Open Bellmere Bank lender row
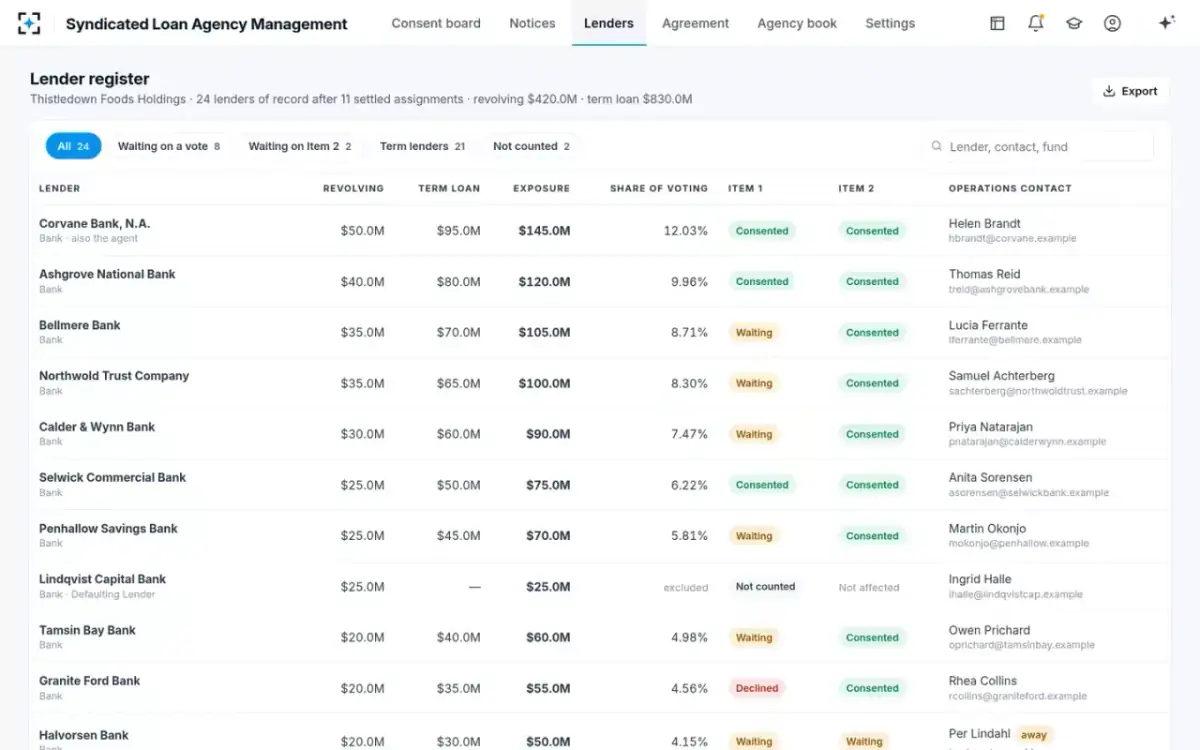 coord(600,332)
